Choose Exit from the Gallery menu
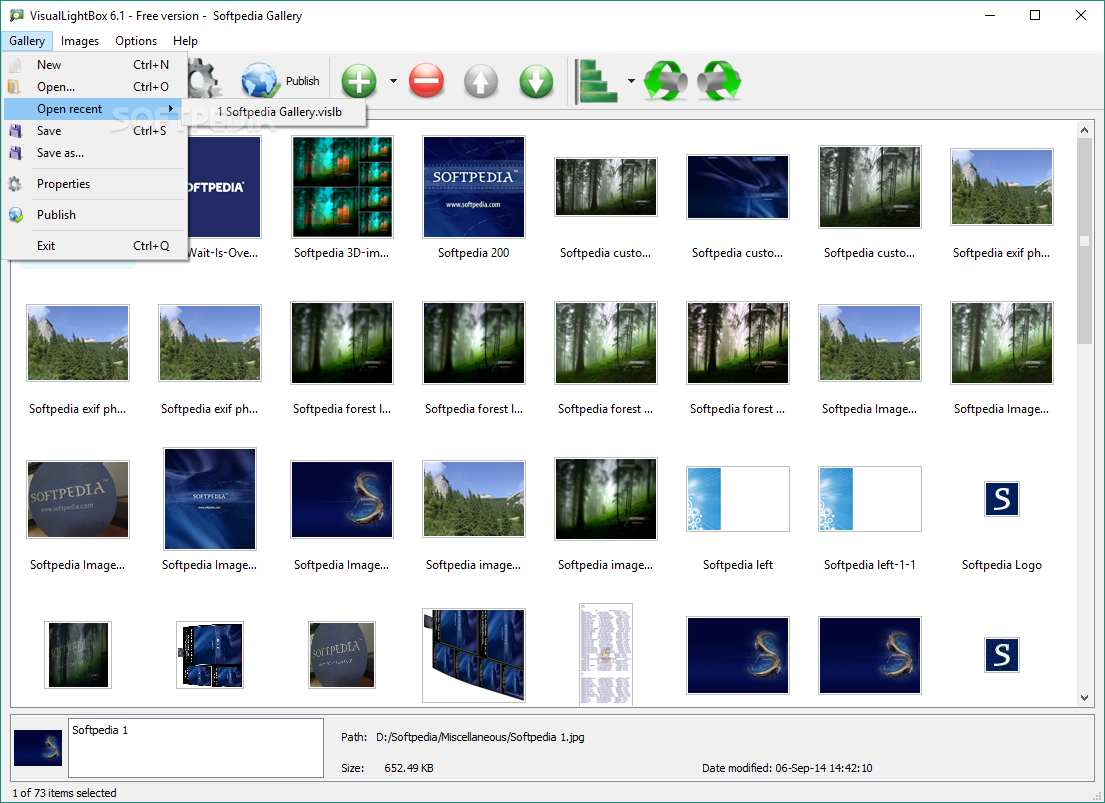The height and width of the screenshot is (803, 1105). 95,246
